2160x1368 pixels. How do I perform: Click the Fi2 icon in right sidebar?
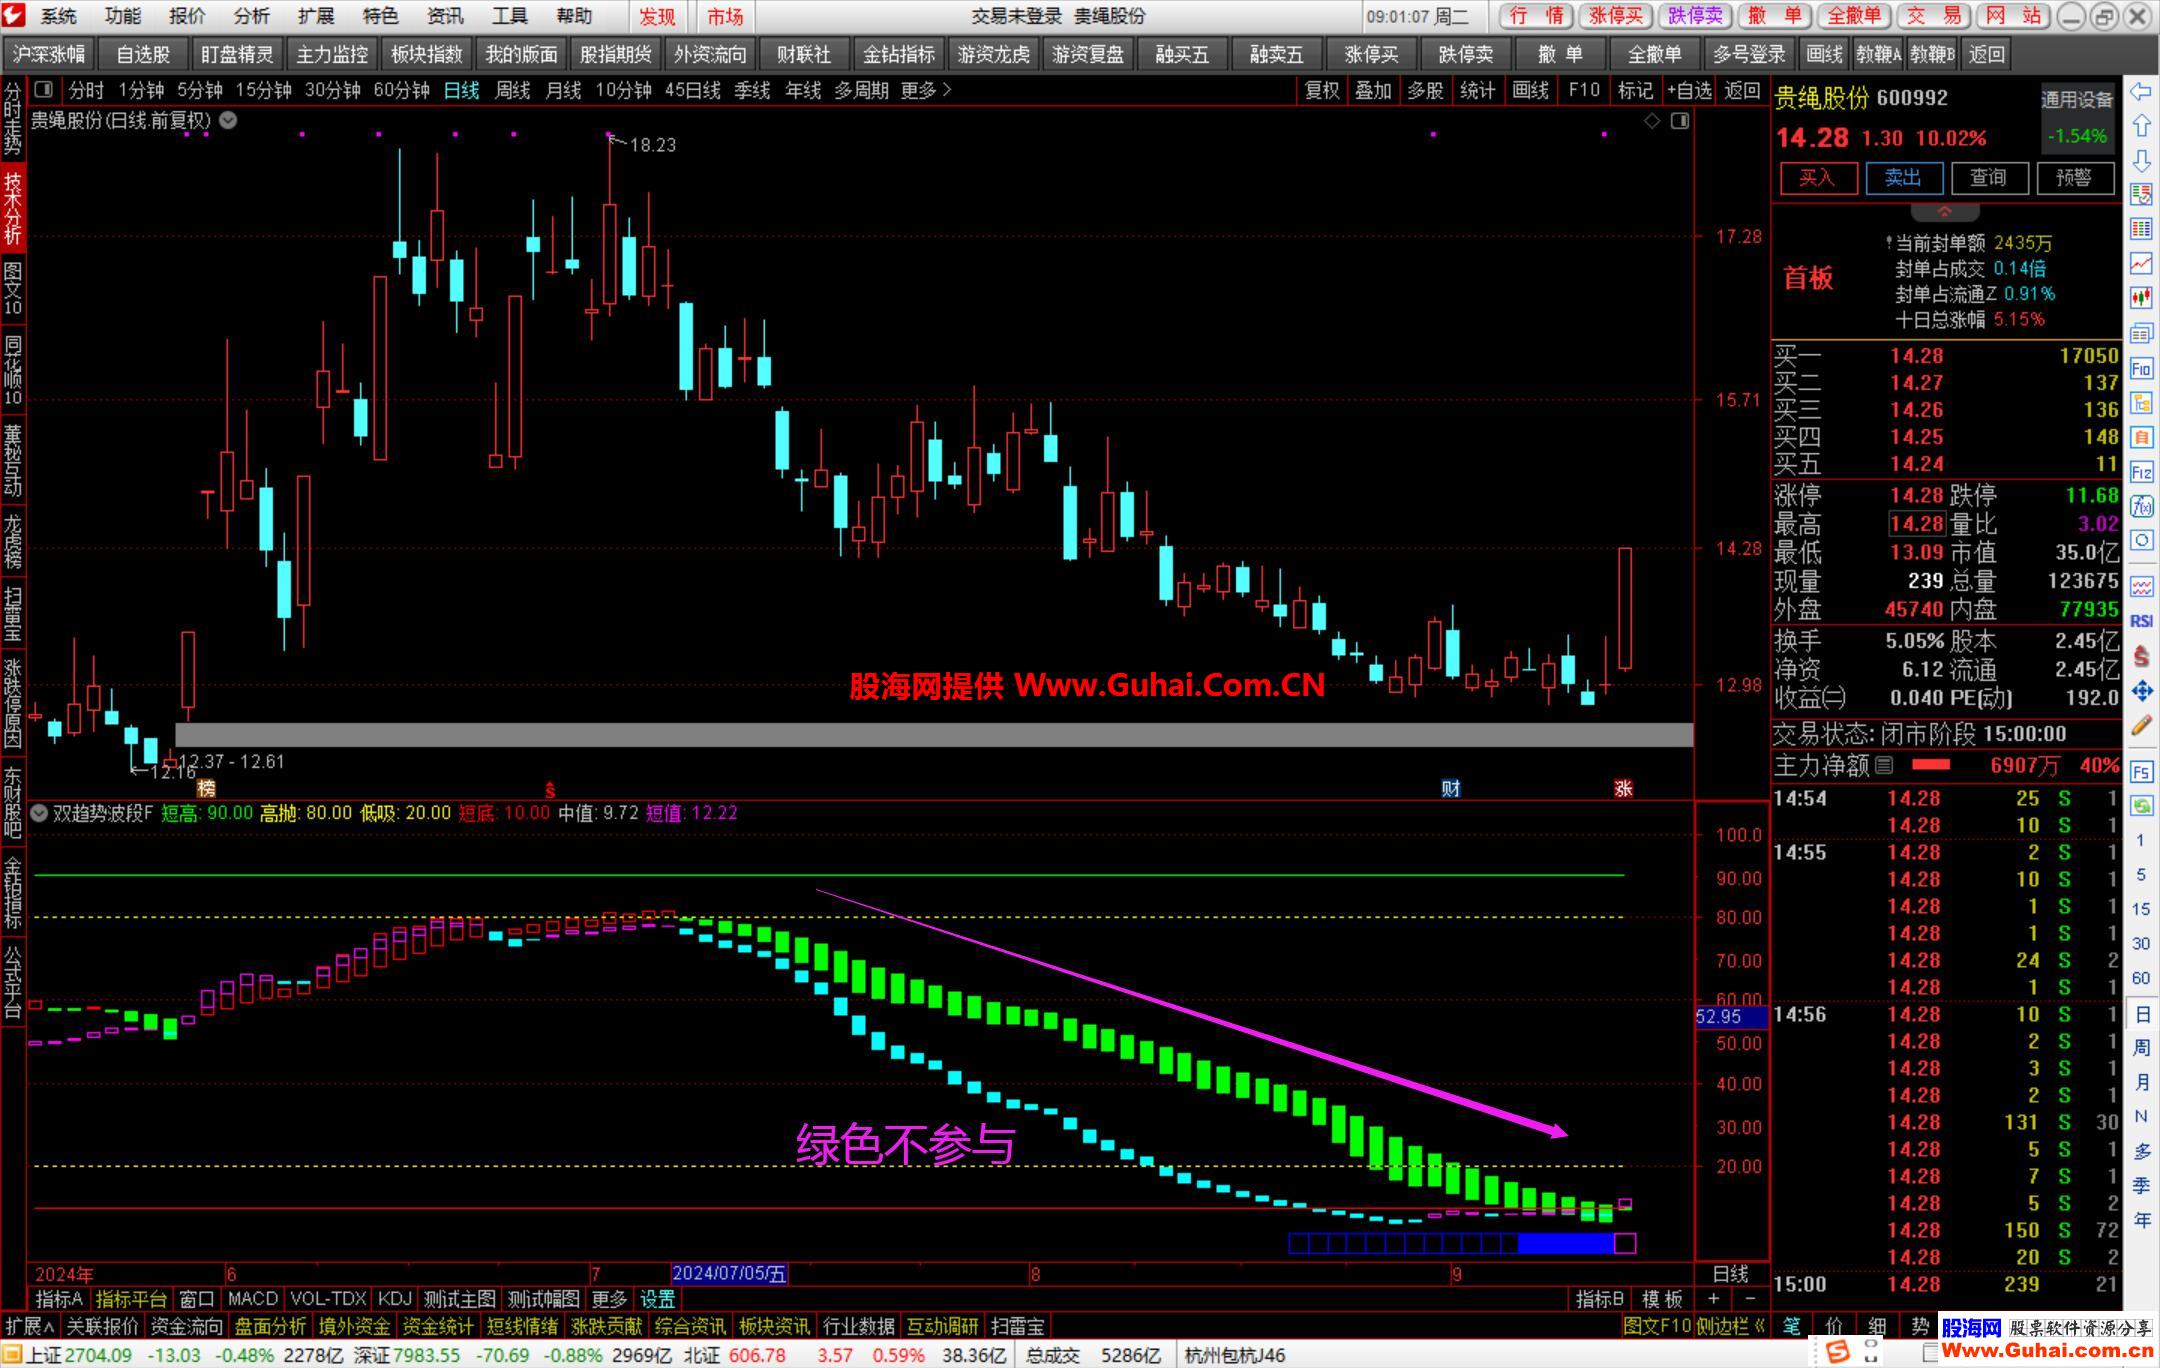click(2141, 472)
